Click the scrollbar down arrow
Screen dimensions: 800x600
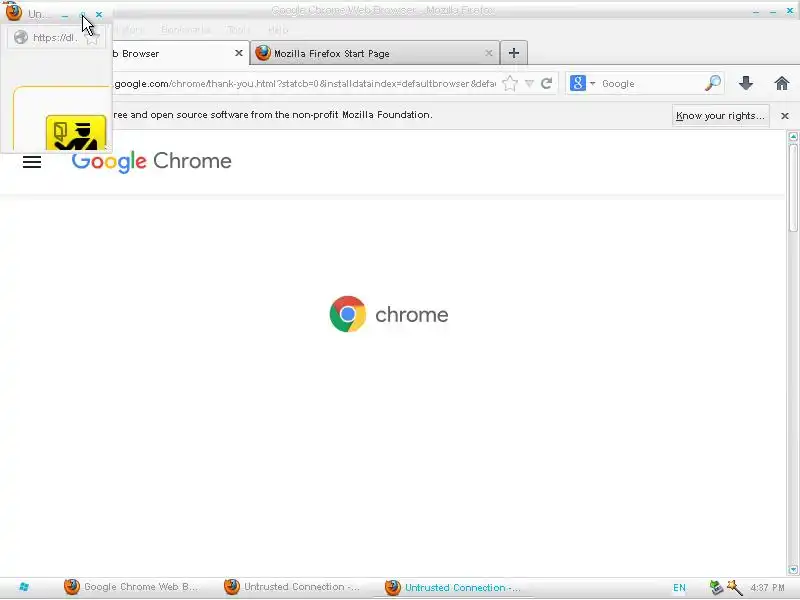(793, 569)
